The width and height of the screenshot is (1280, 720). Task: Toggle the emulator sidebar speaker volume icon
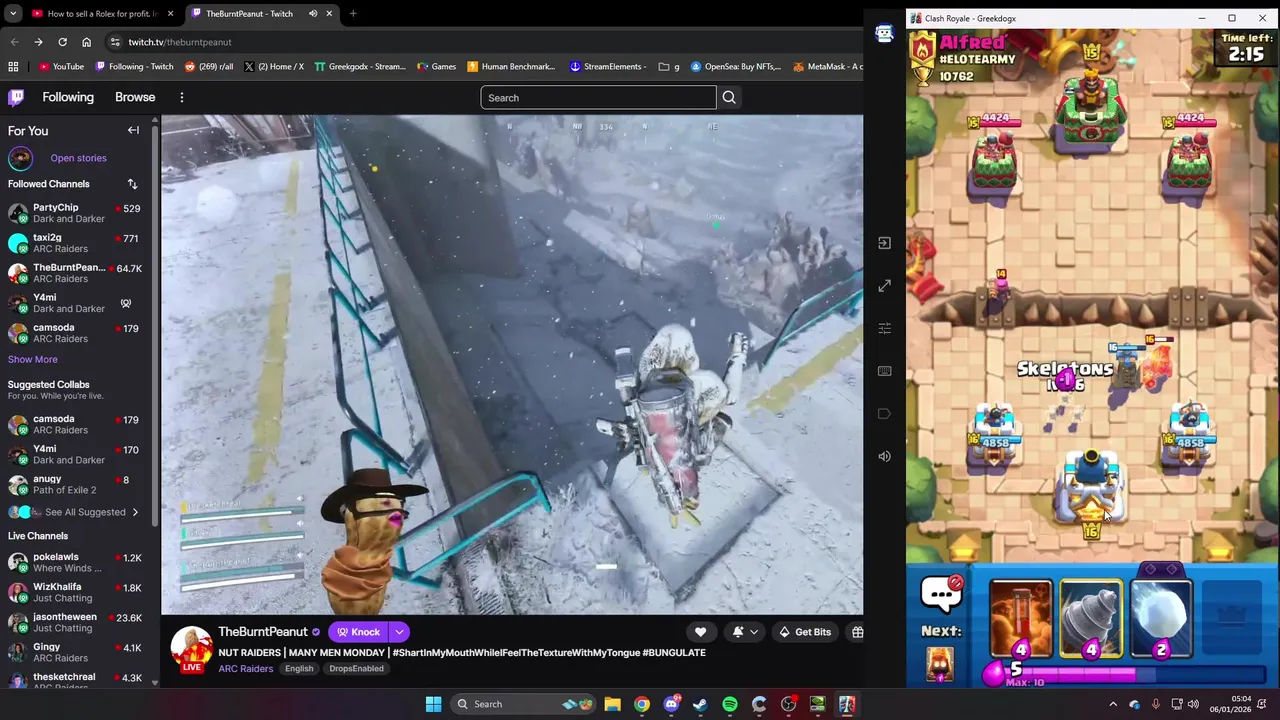click(x=884, y=456)
